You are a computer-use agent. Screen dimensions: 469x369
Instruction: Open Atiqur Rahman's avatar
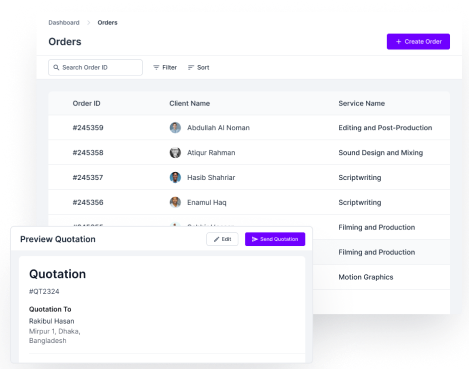click(175, 153)
